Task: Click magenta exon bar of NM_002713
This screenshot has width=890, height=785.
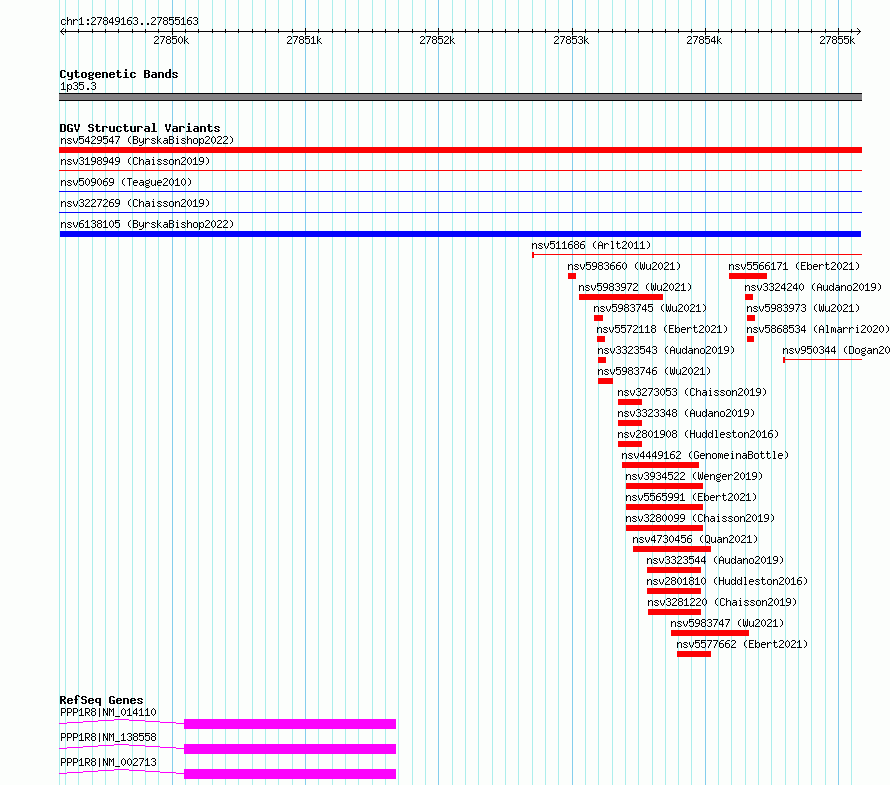Action: tap(290, 774)
